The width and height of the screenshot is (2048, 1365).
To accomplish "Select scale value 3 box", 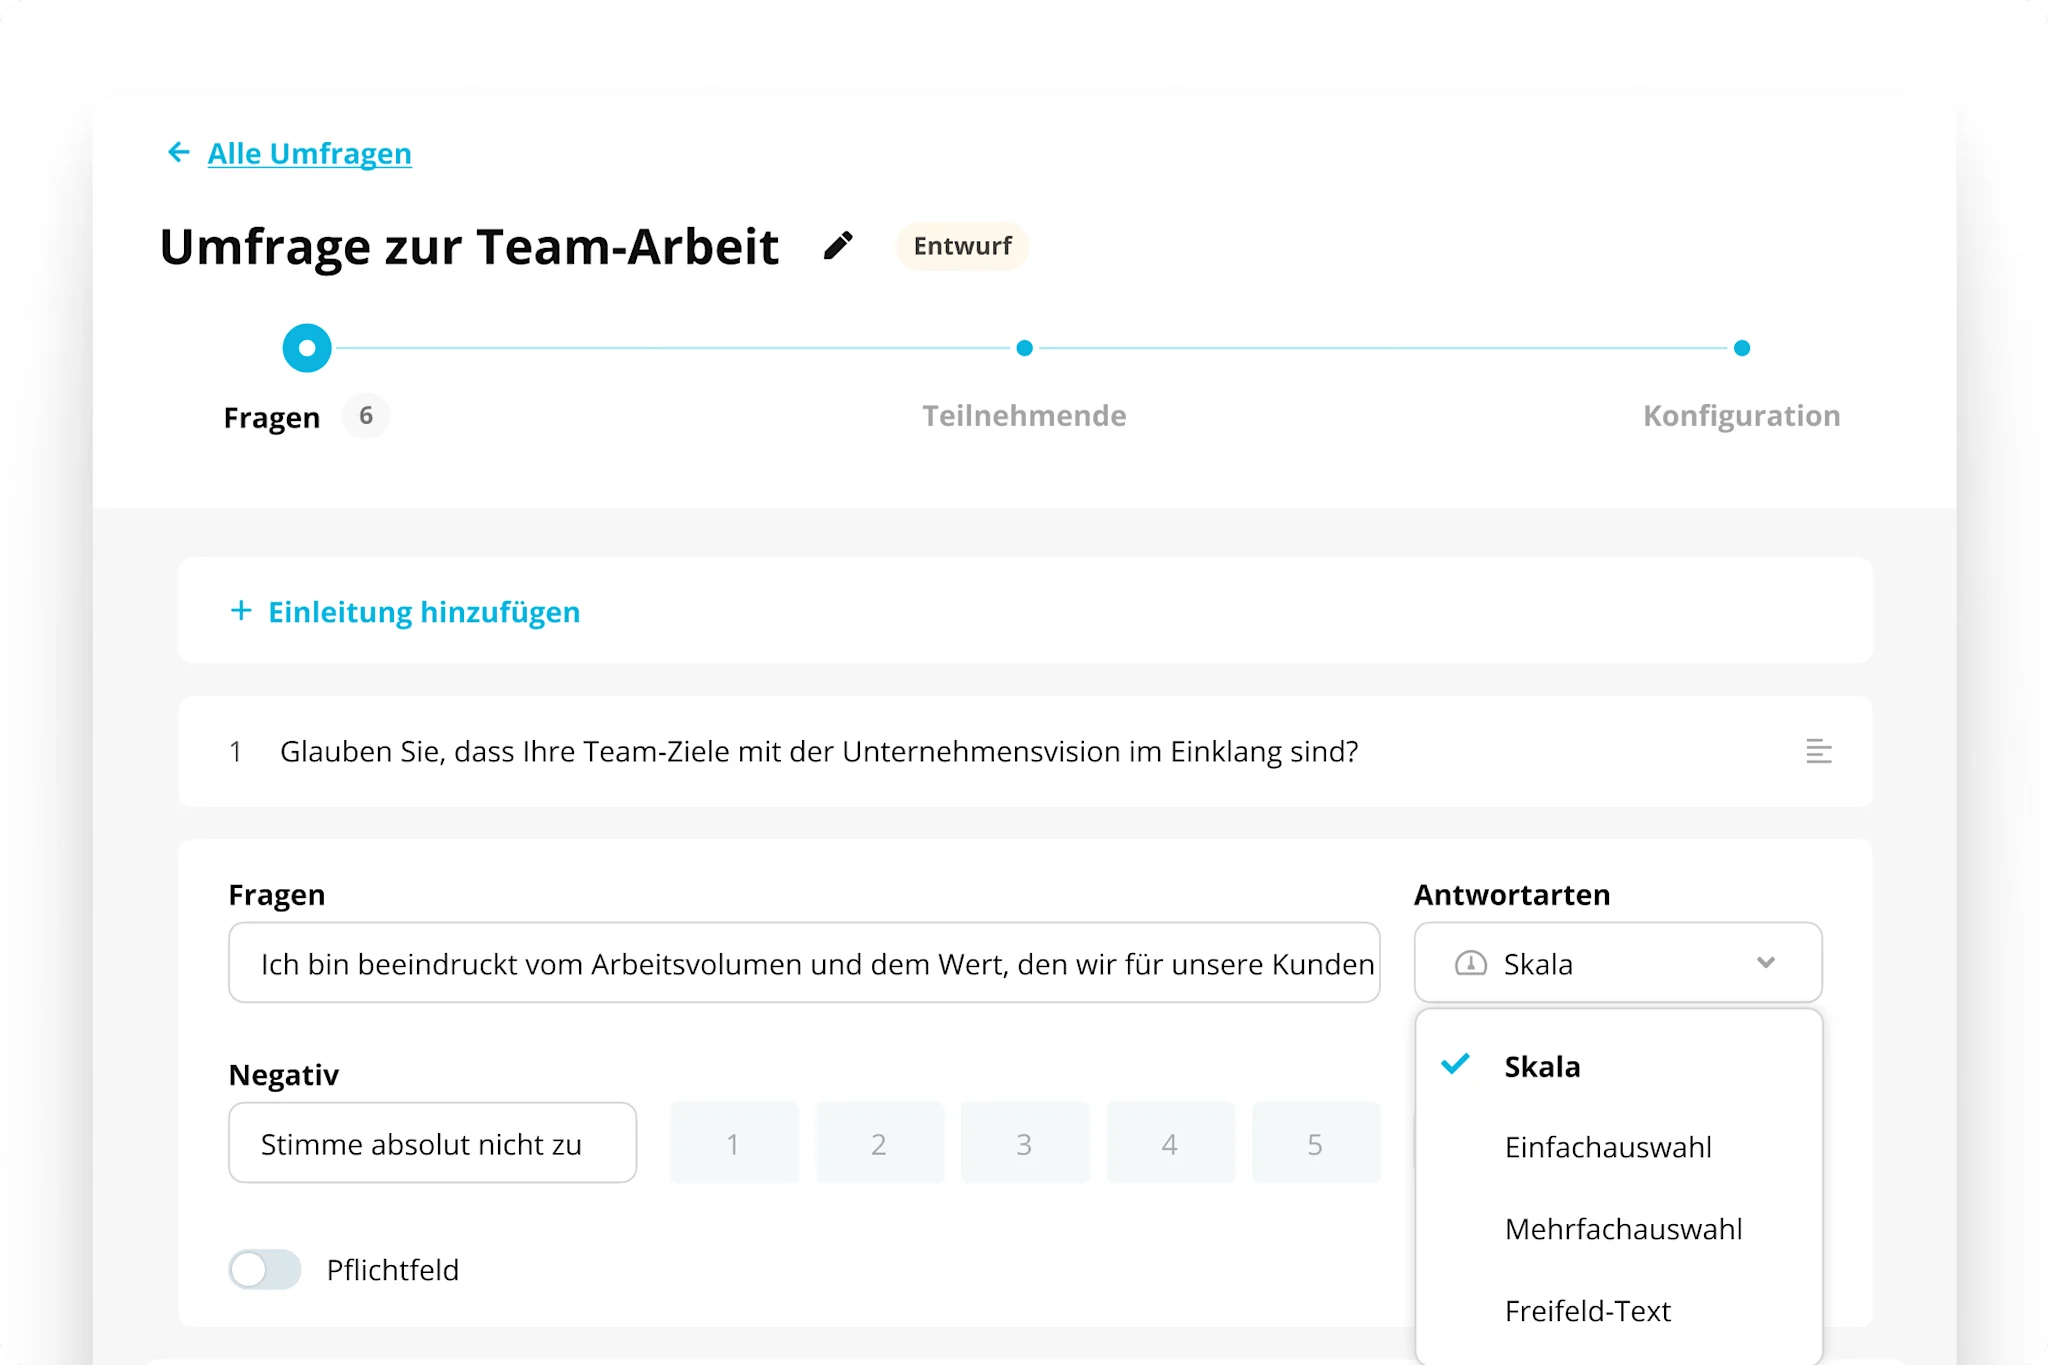I will pos(1024,1143).
